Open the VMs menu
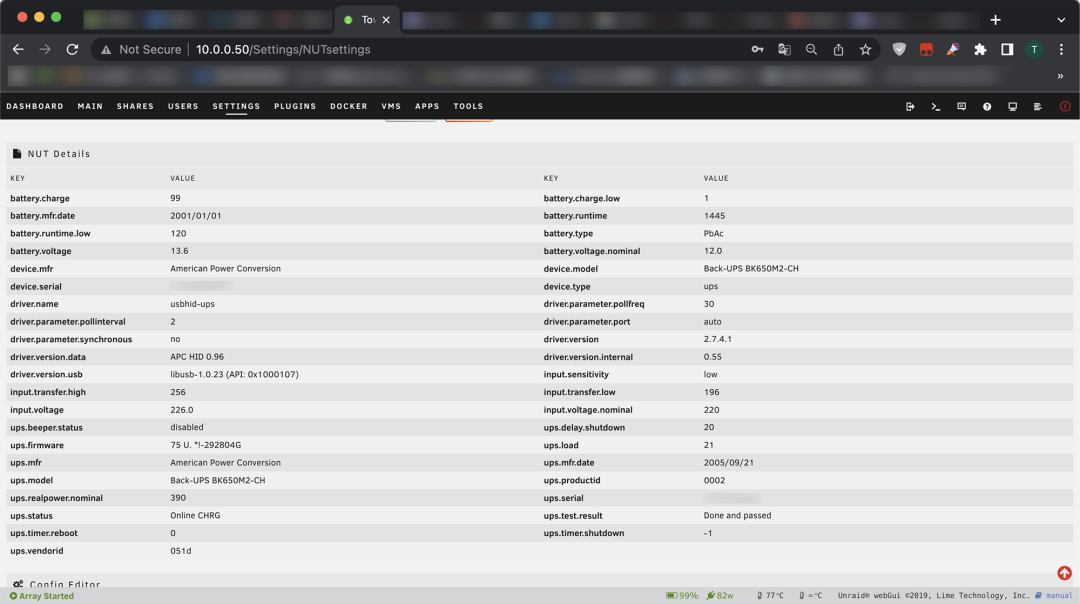The width and height of the screenshot is (1080, 604). [x=391, y=107]
